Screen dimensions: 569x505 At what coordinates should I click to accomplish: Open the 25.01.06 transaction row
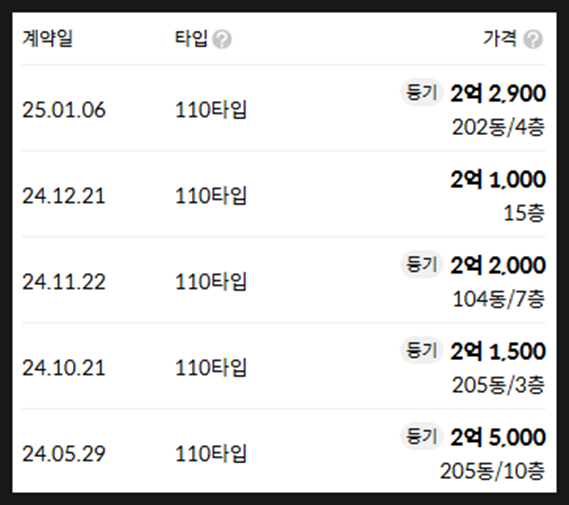pyautogui.click(x=283, y=108)
